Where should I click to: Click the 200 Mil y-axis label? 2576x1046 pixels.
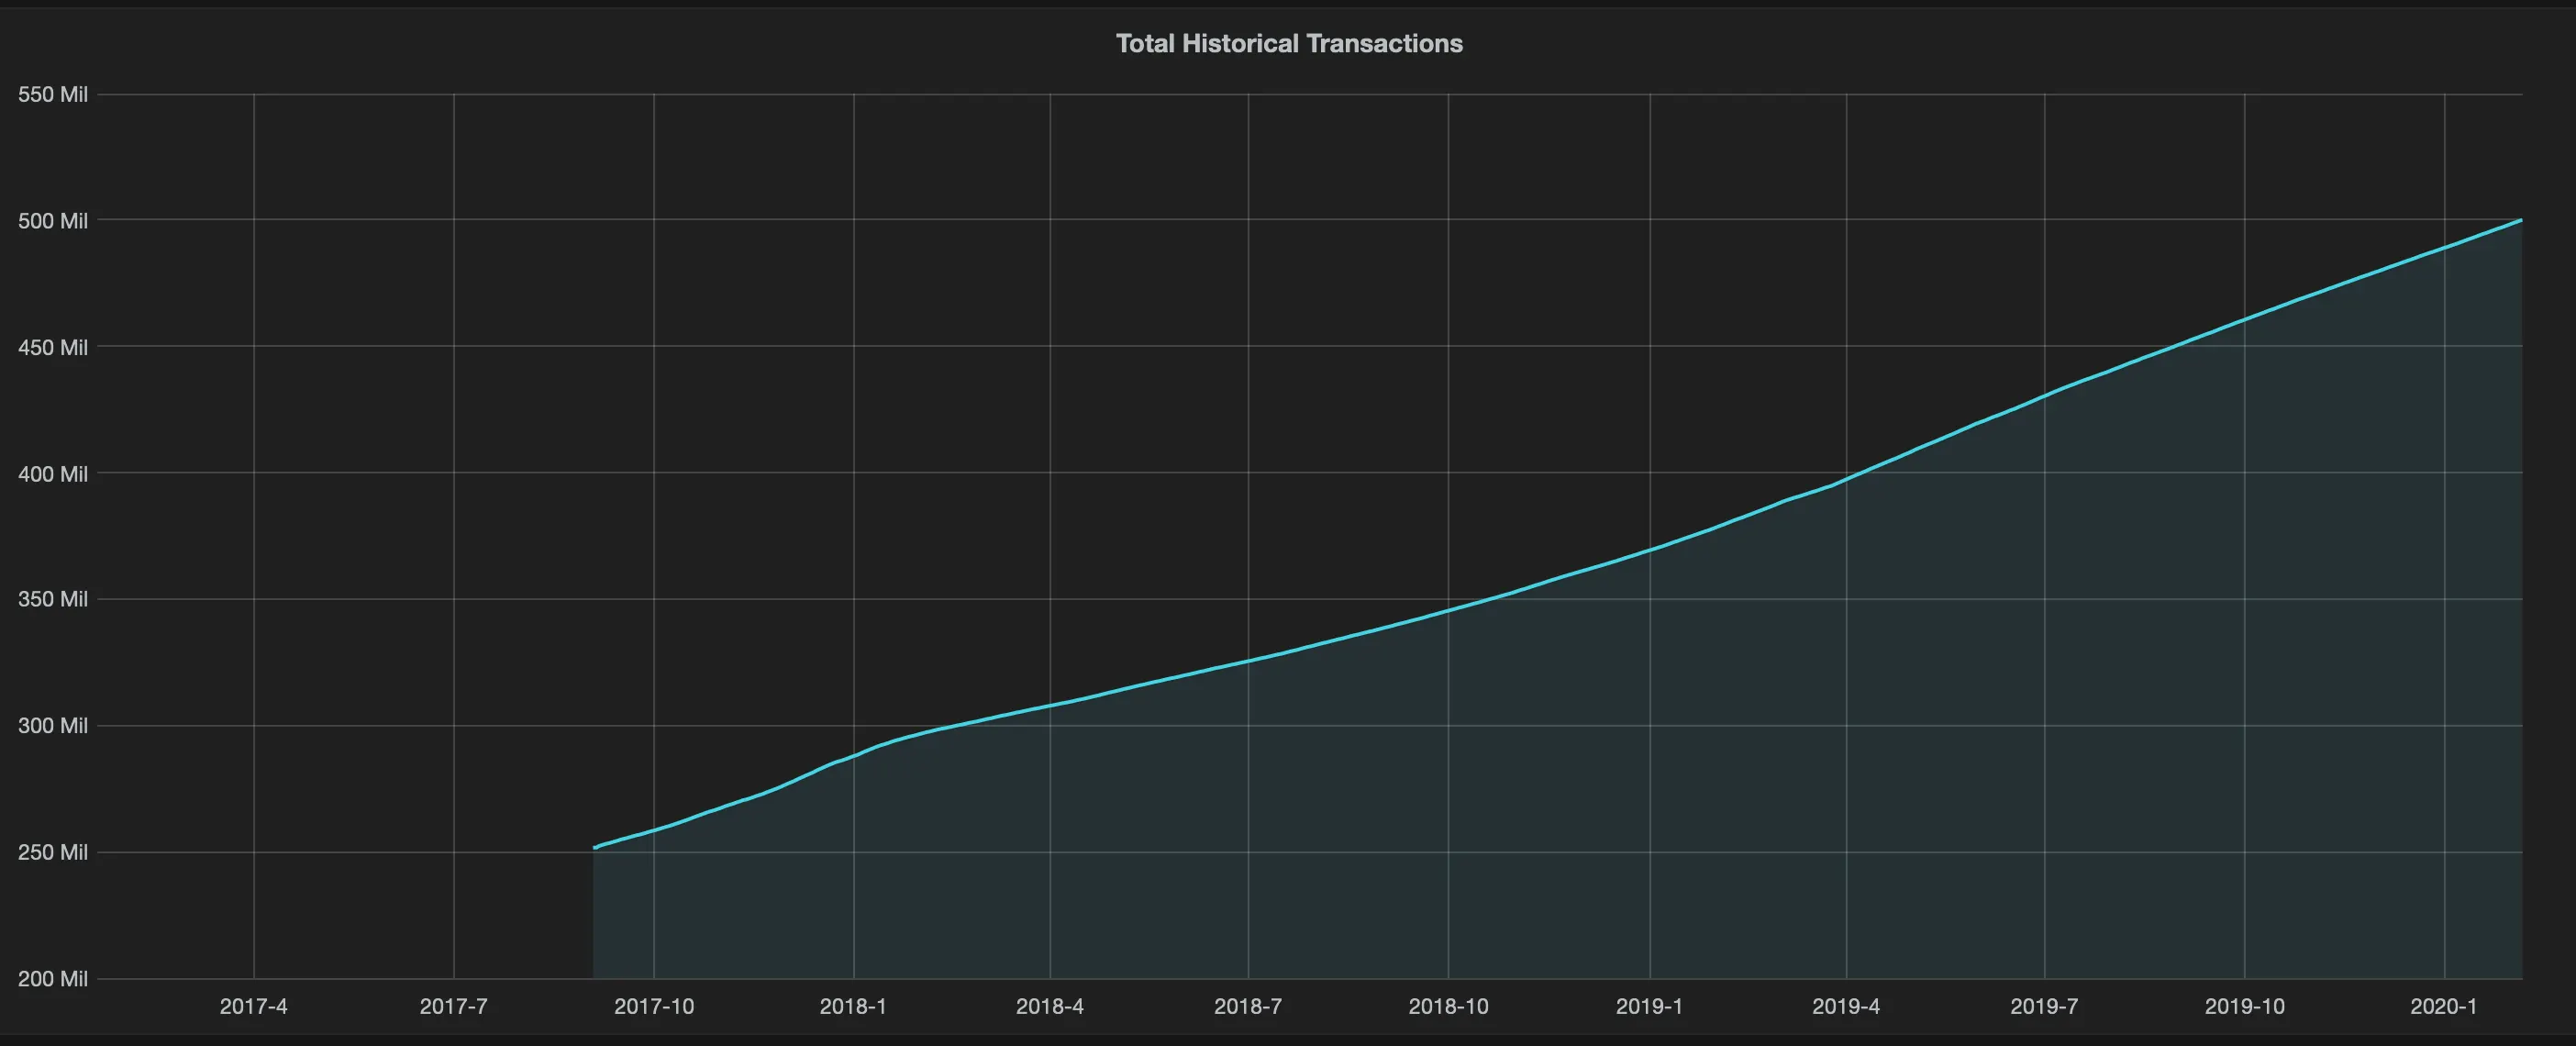(x=55, y=979)
